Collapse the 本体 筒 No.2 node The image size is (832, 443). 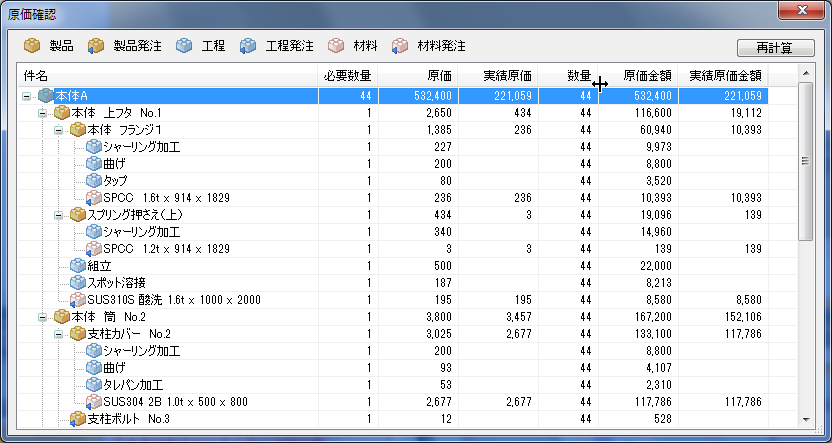click(x=42, y=317)
